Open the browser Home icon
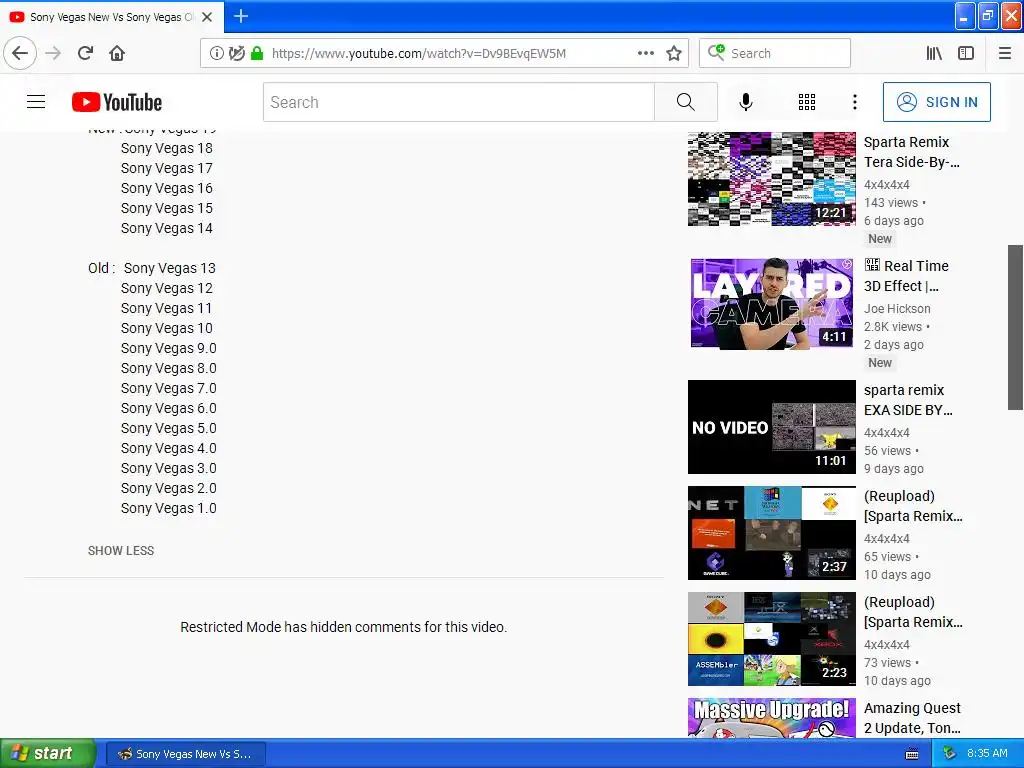Viewport: 1024px width, 768px height. click(x=117, y=53)
